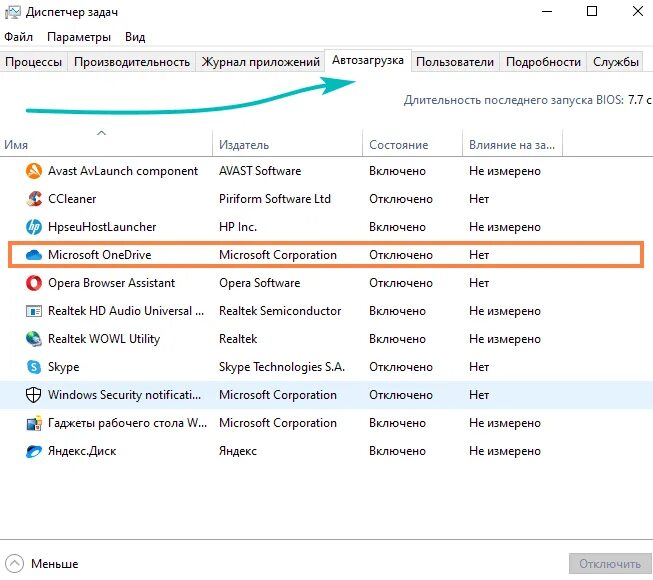The width and height of the screenshot is (653, 580).
Task: Sort by the Издатель column header
Action: tap(287, 144)
